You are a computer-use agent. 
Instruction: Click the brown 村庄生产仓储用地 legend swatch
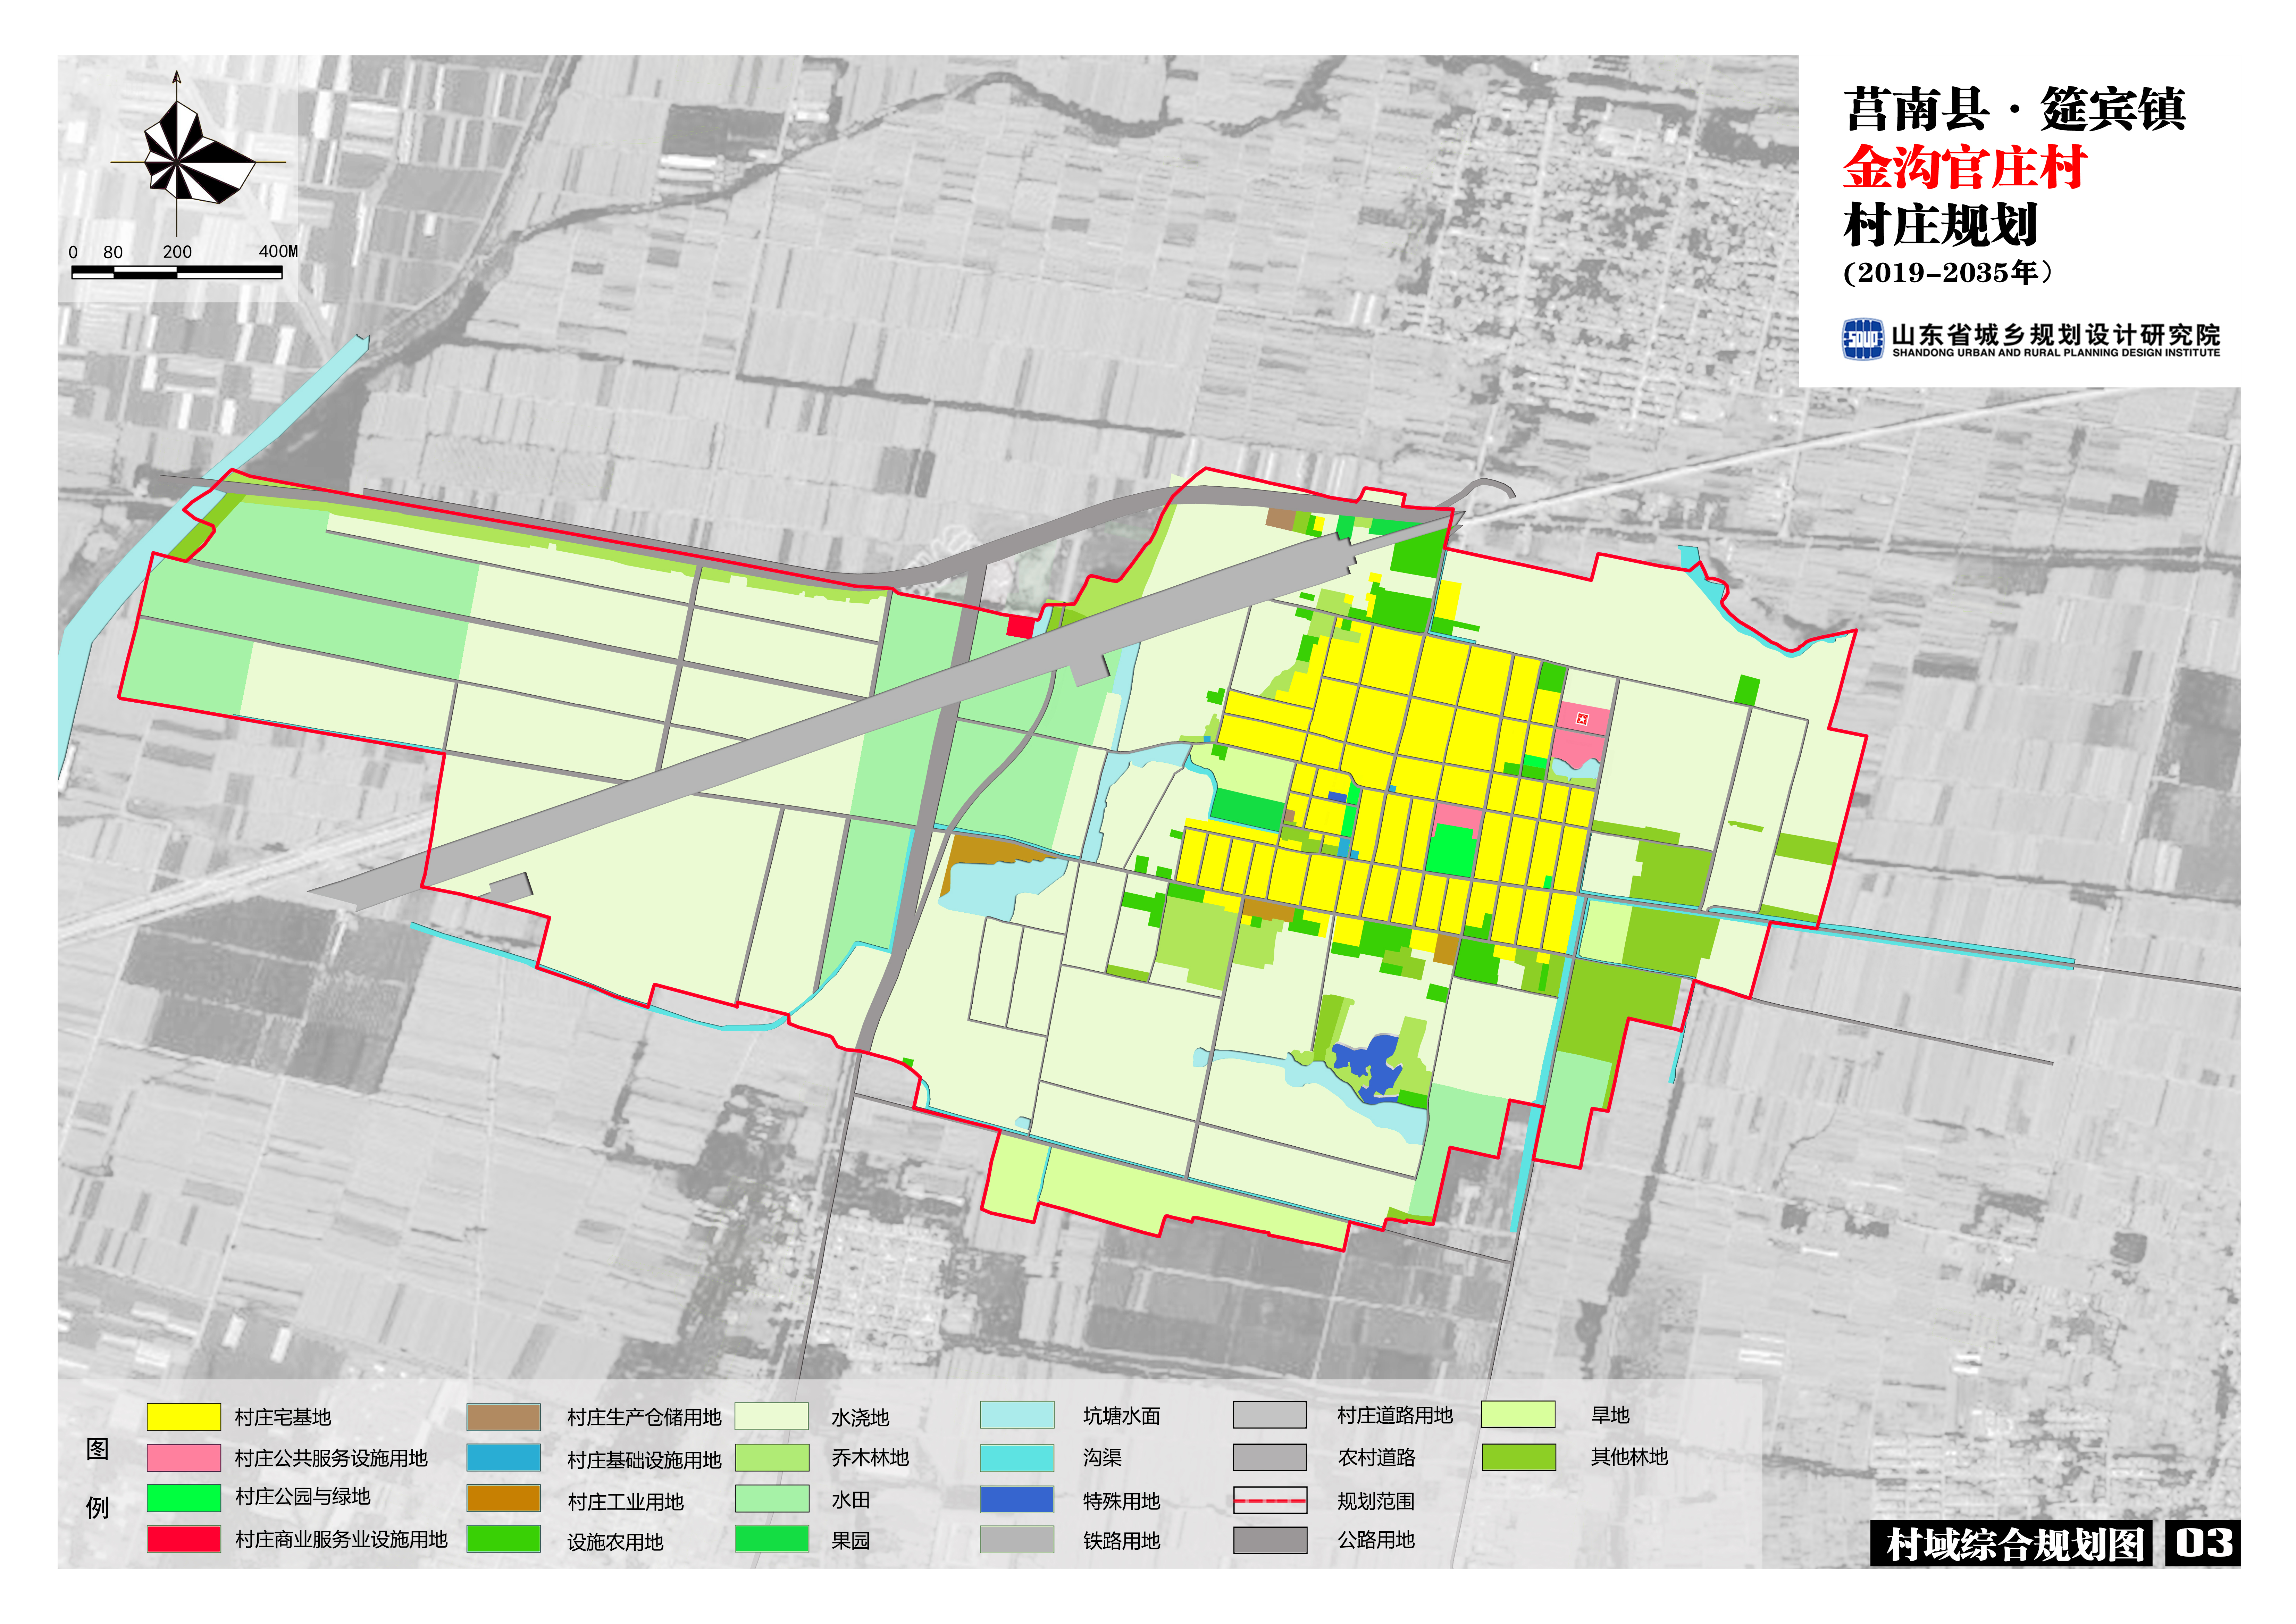(x=503, y=1417)
